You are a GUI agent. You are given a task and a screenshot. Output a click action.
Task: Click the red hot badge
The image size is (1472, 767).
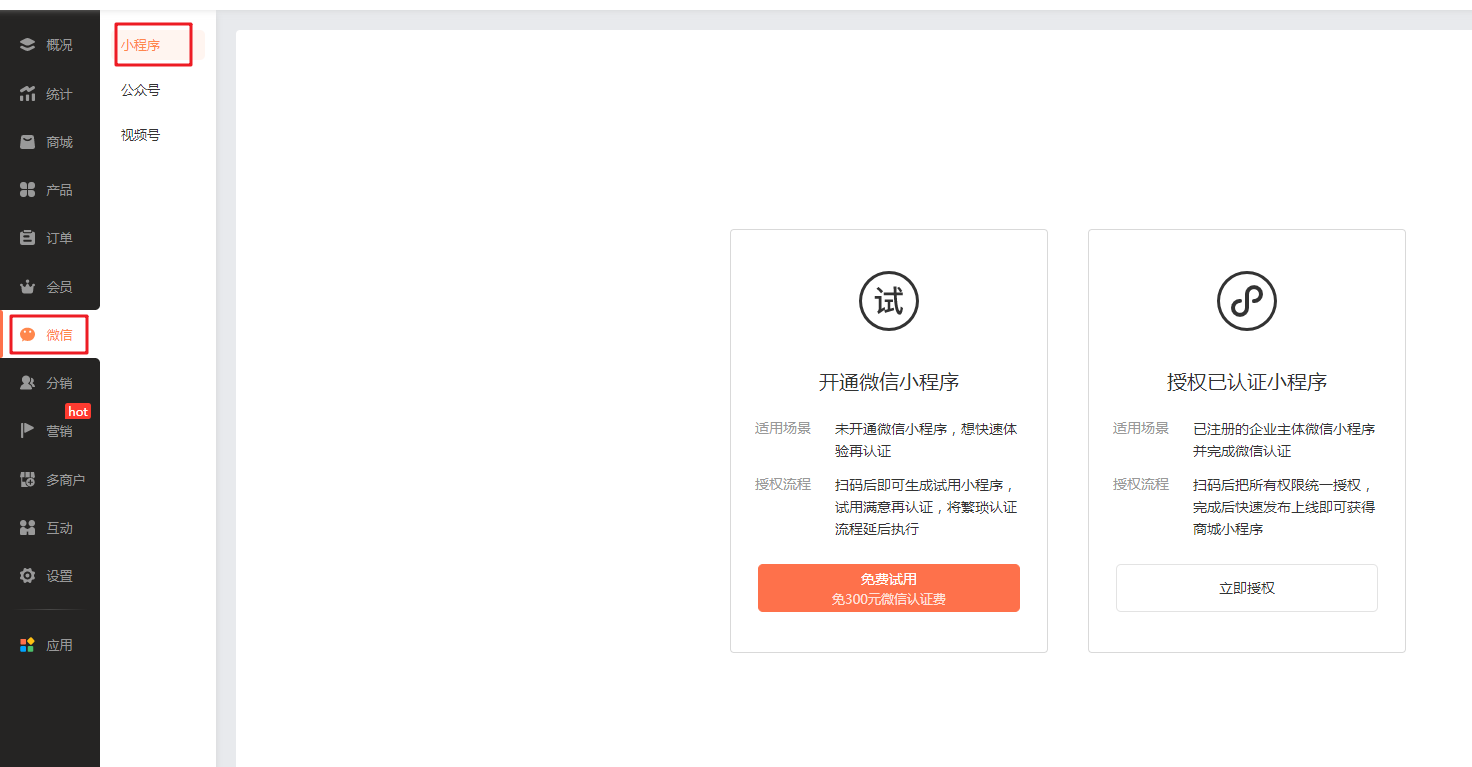[78, 411]
